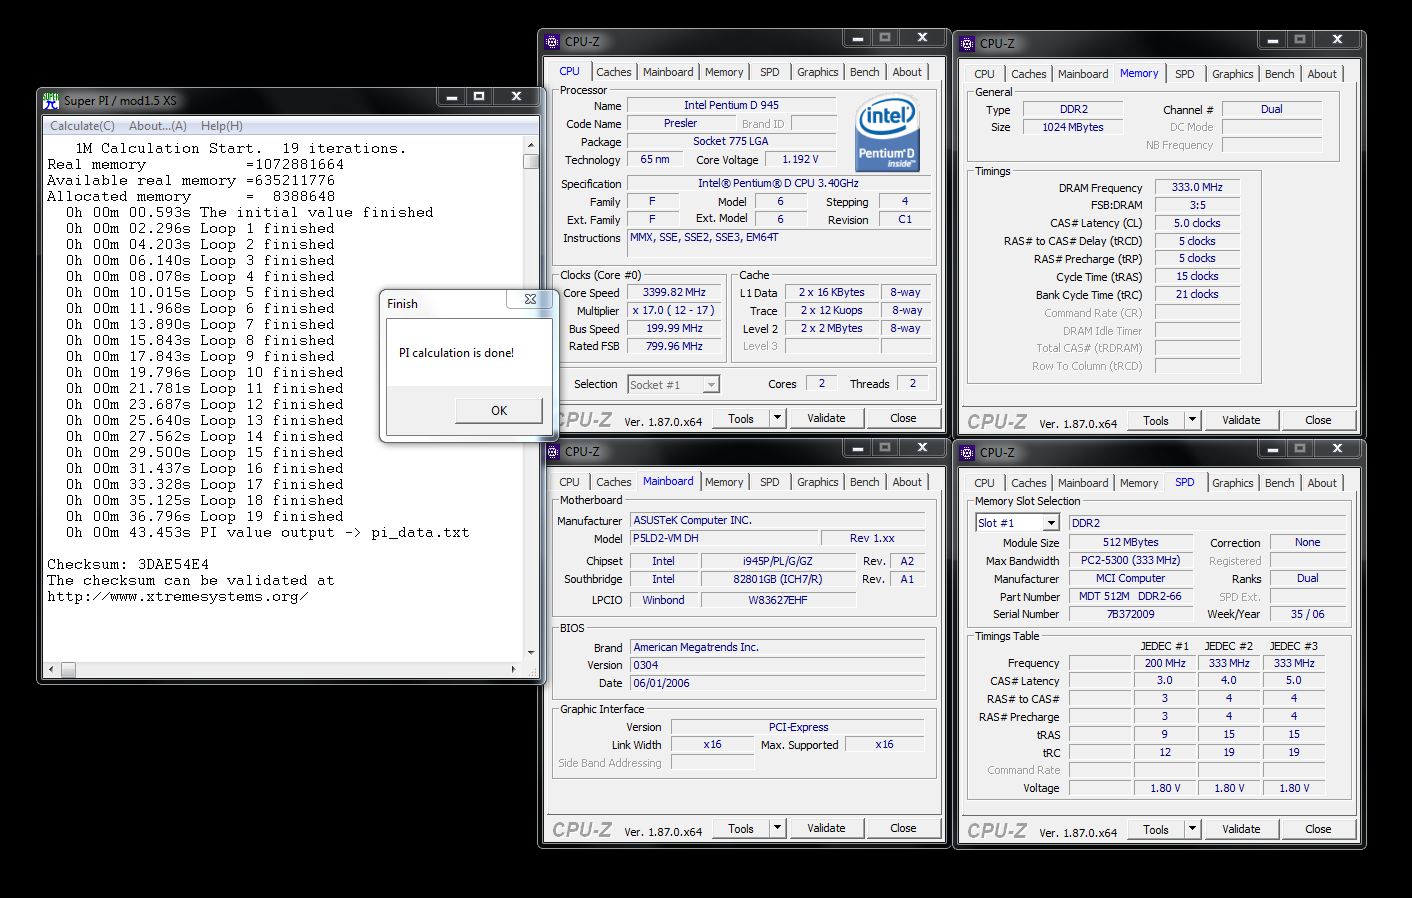Screen dimensions: 1412x898
Task: Click the mainboard Model field P5LD2-VM DH
Action: tap(724, 538)
